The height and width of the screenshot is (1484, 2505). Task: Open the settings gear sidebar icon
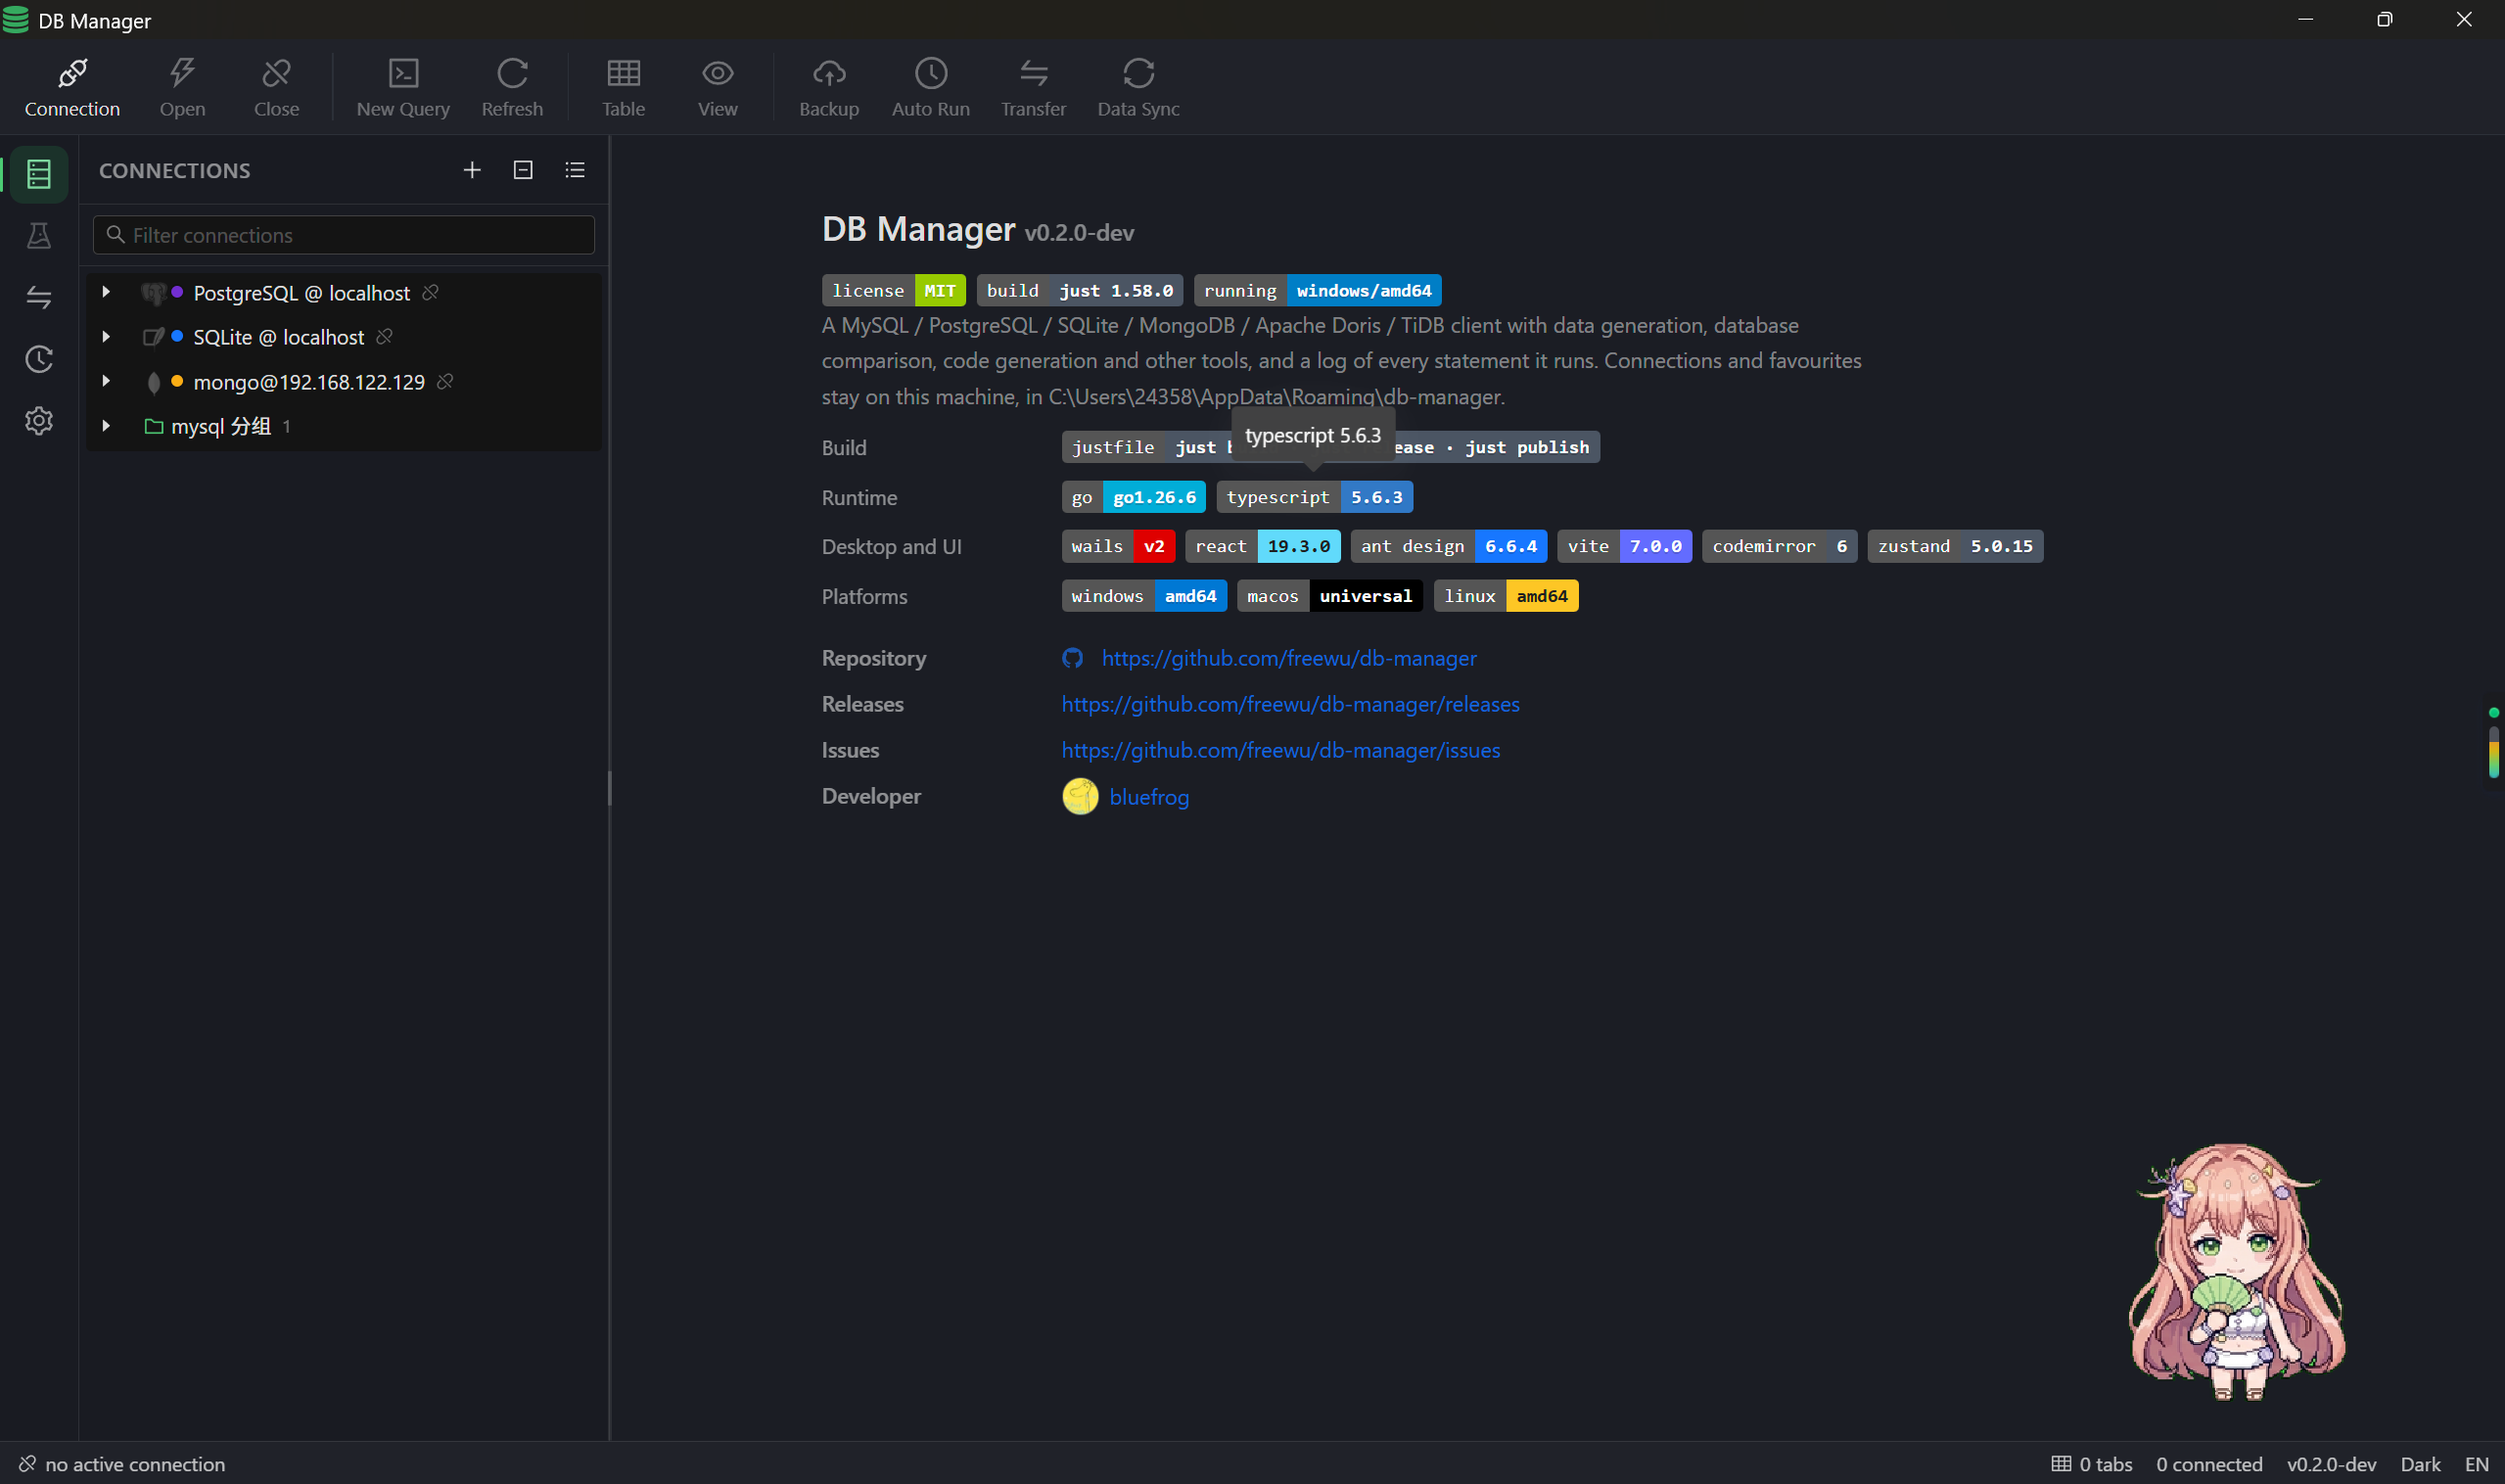[x=39, y=421]
